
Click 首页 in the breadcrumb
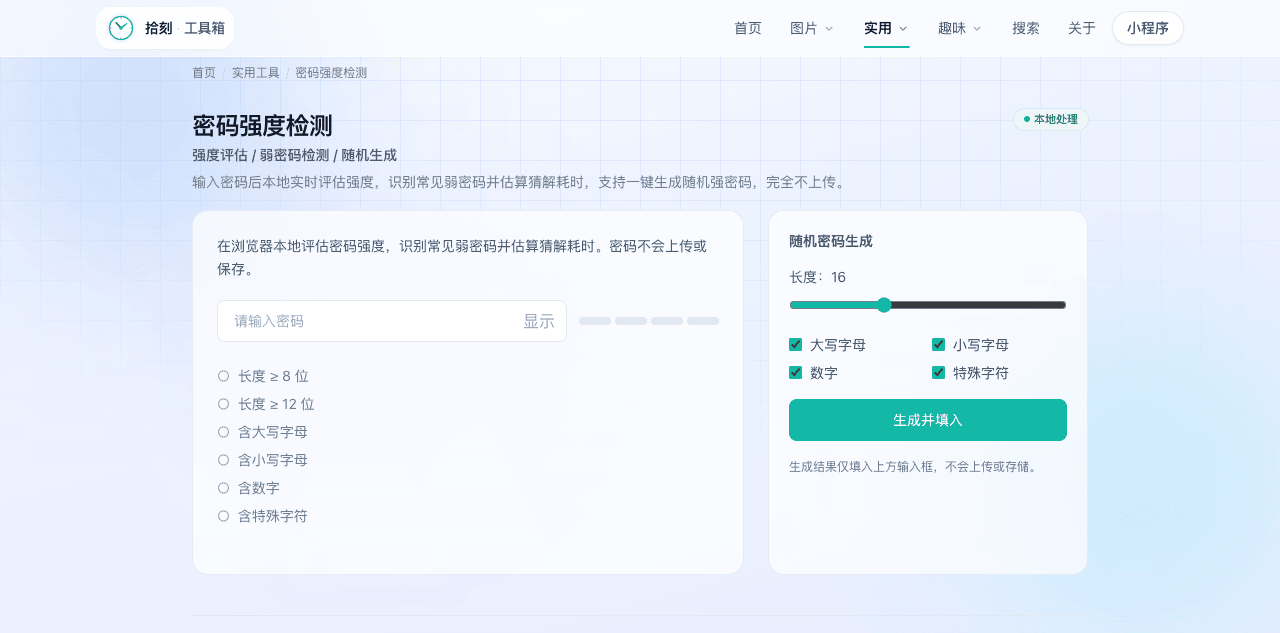[204, 73]
